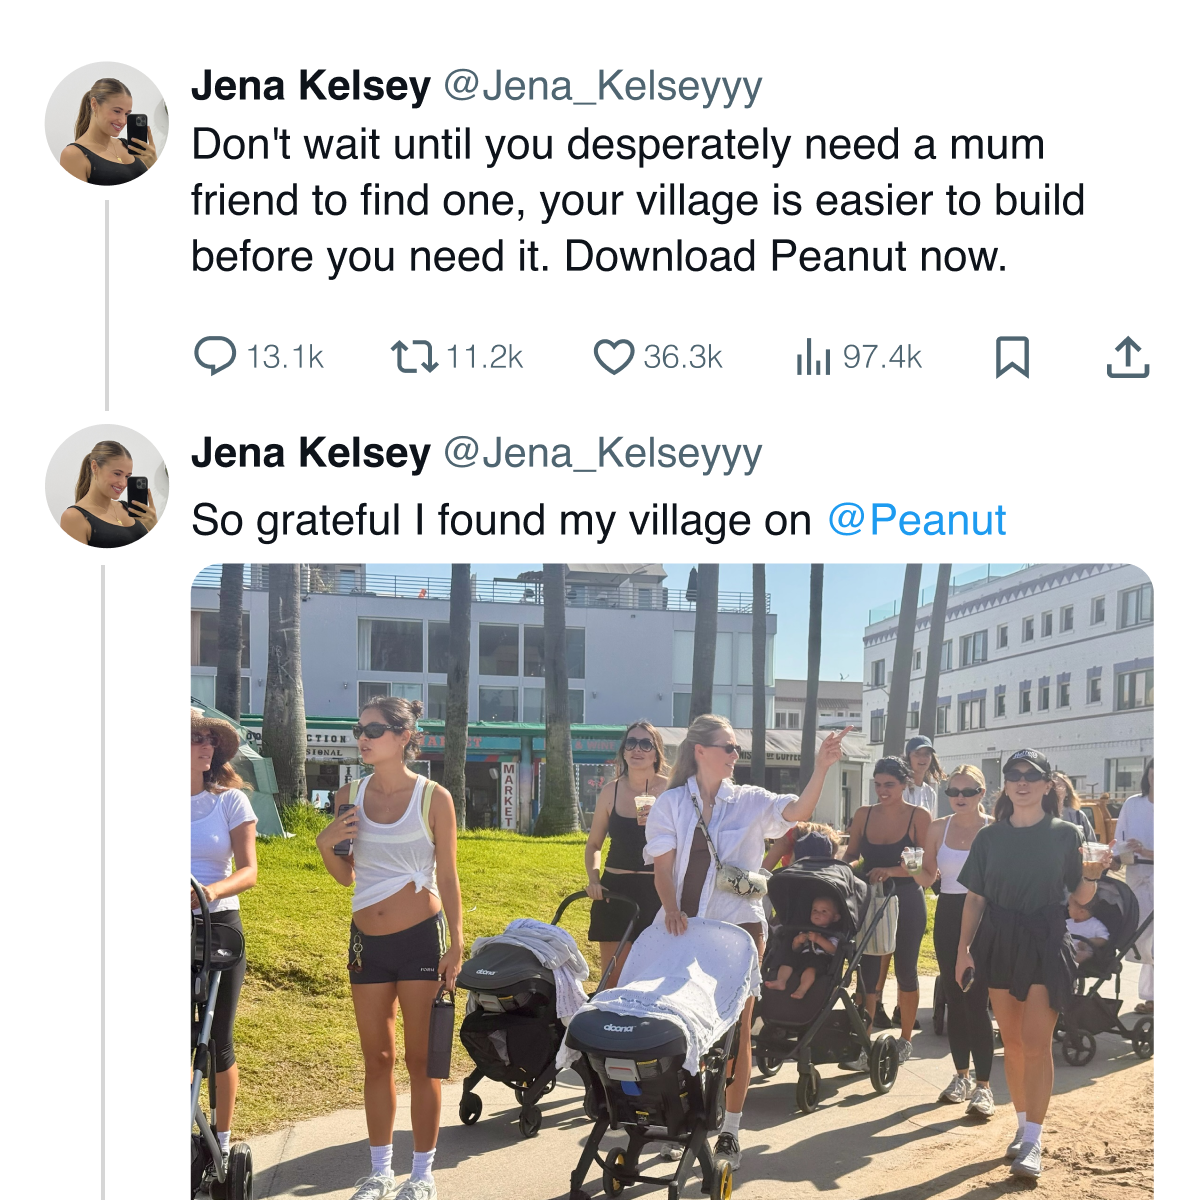Click the 13.1k replies count
This screenshot has width=1200, height=1200.
[x=285, y=357]
